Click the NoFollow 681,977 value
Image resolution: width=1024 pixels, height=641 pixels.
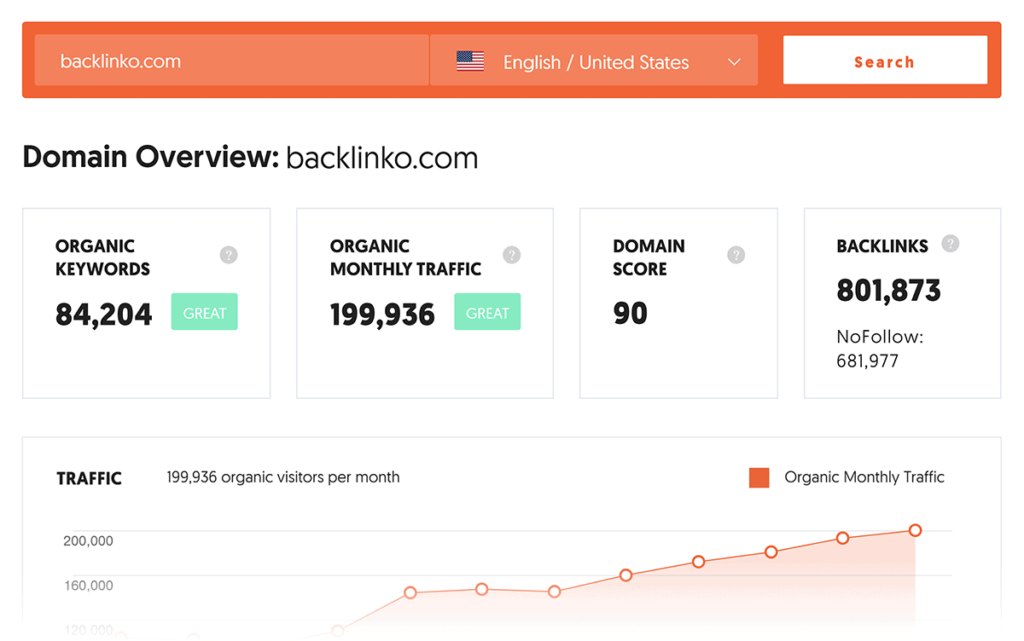pyautogui.click(x=867, y=361)
